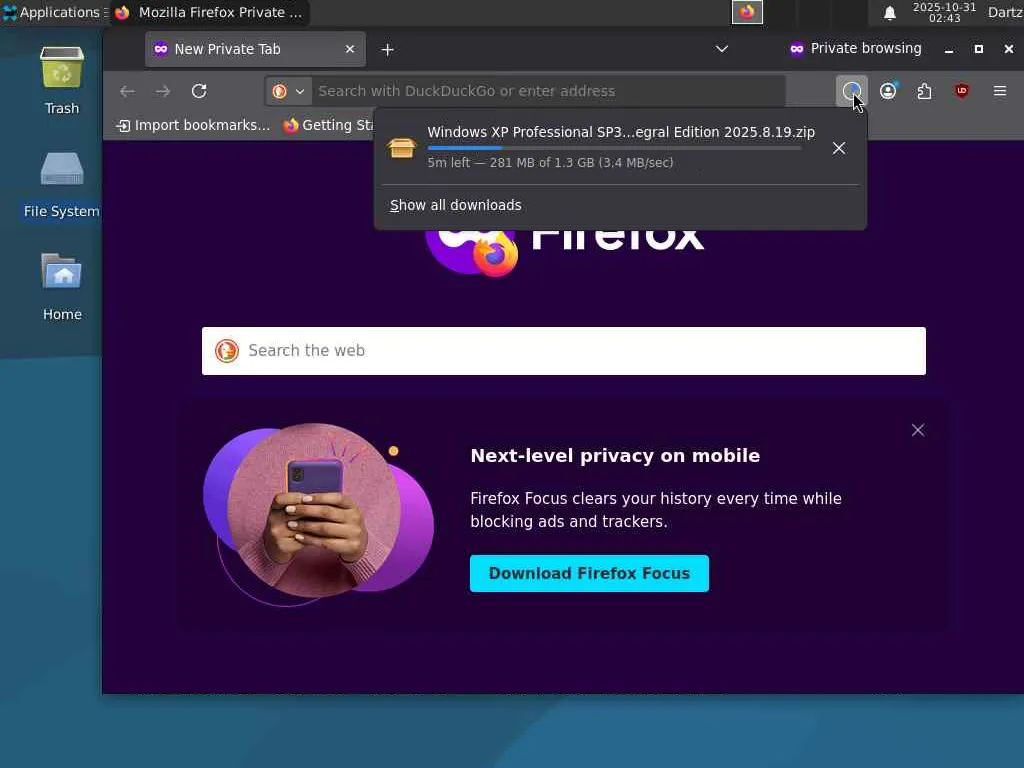Open the DuckDuckGo search engine selector

[289, 91]
